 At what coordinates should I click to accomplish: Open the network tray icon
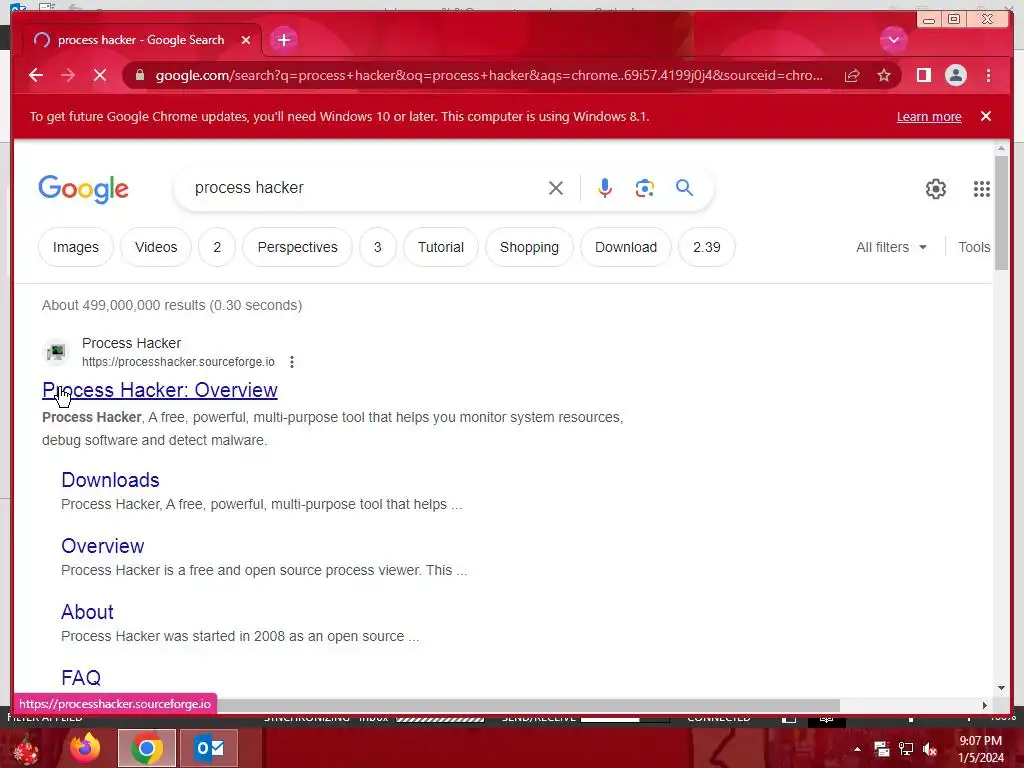pyautogui.click(x=906, y=750)
